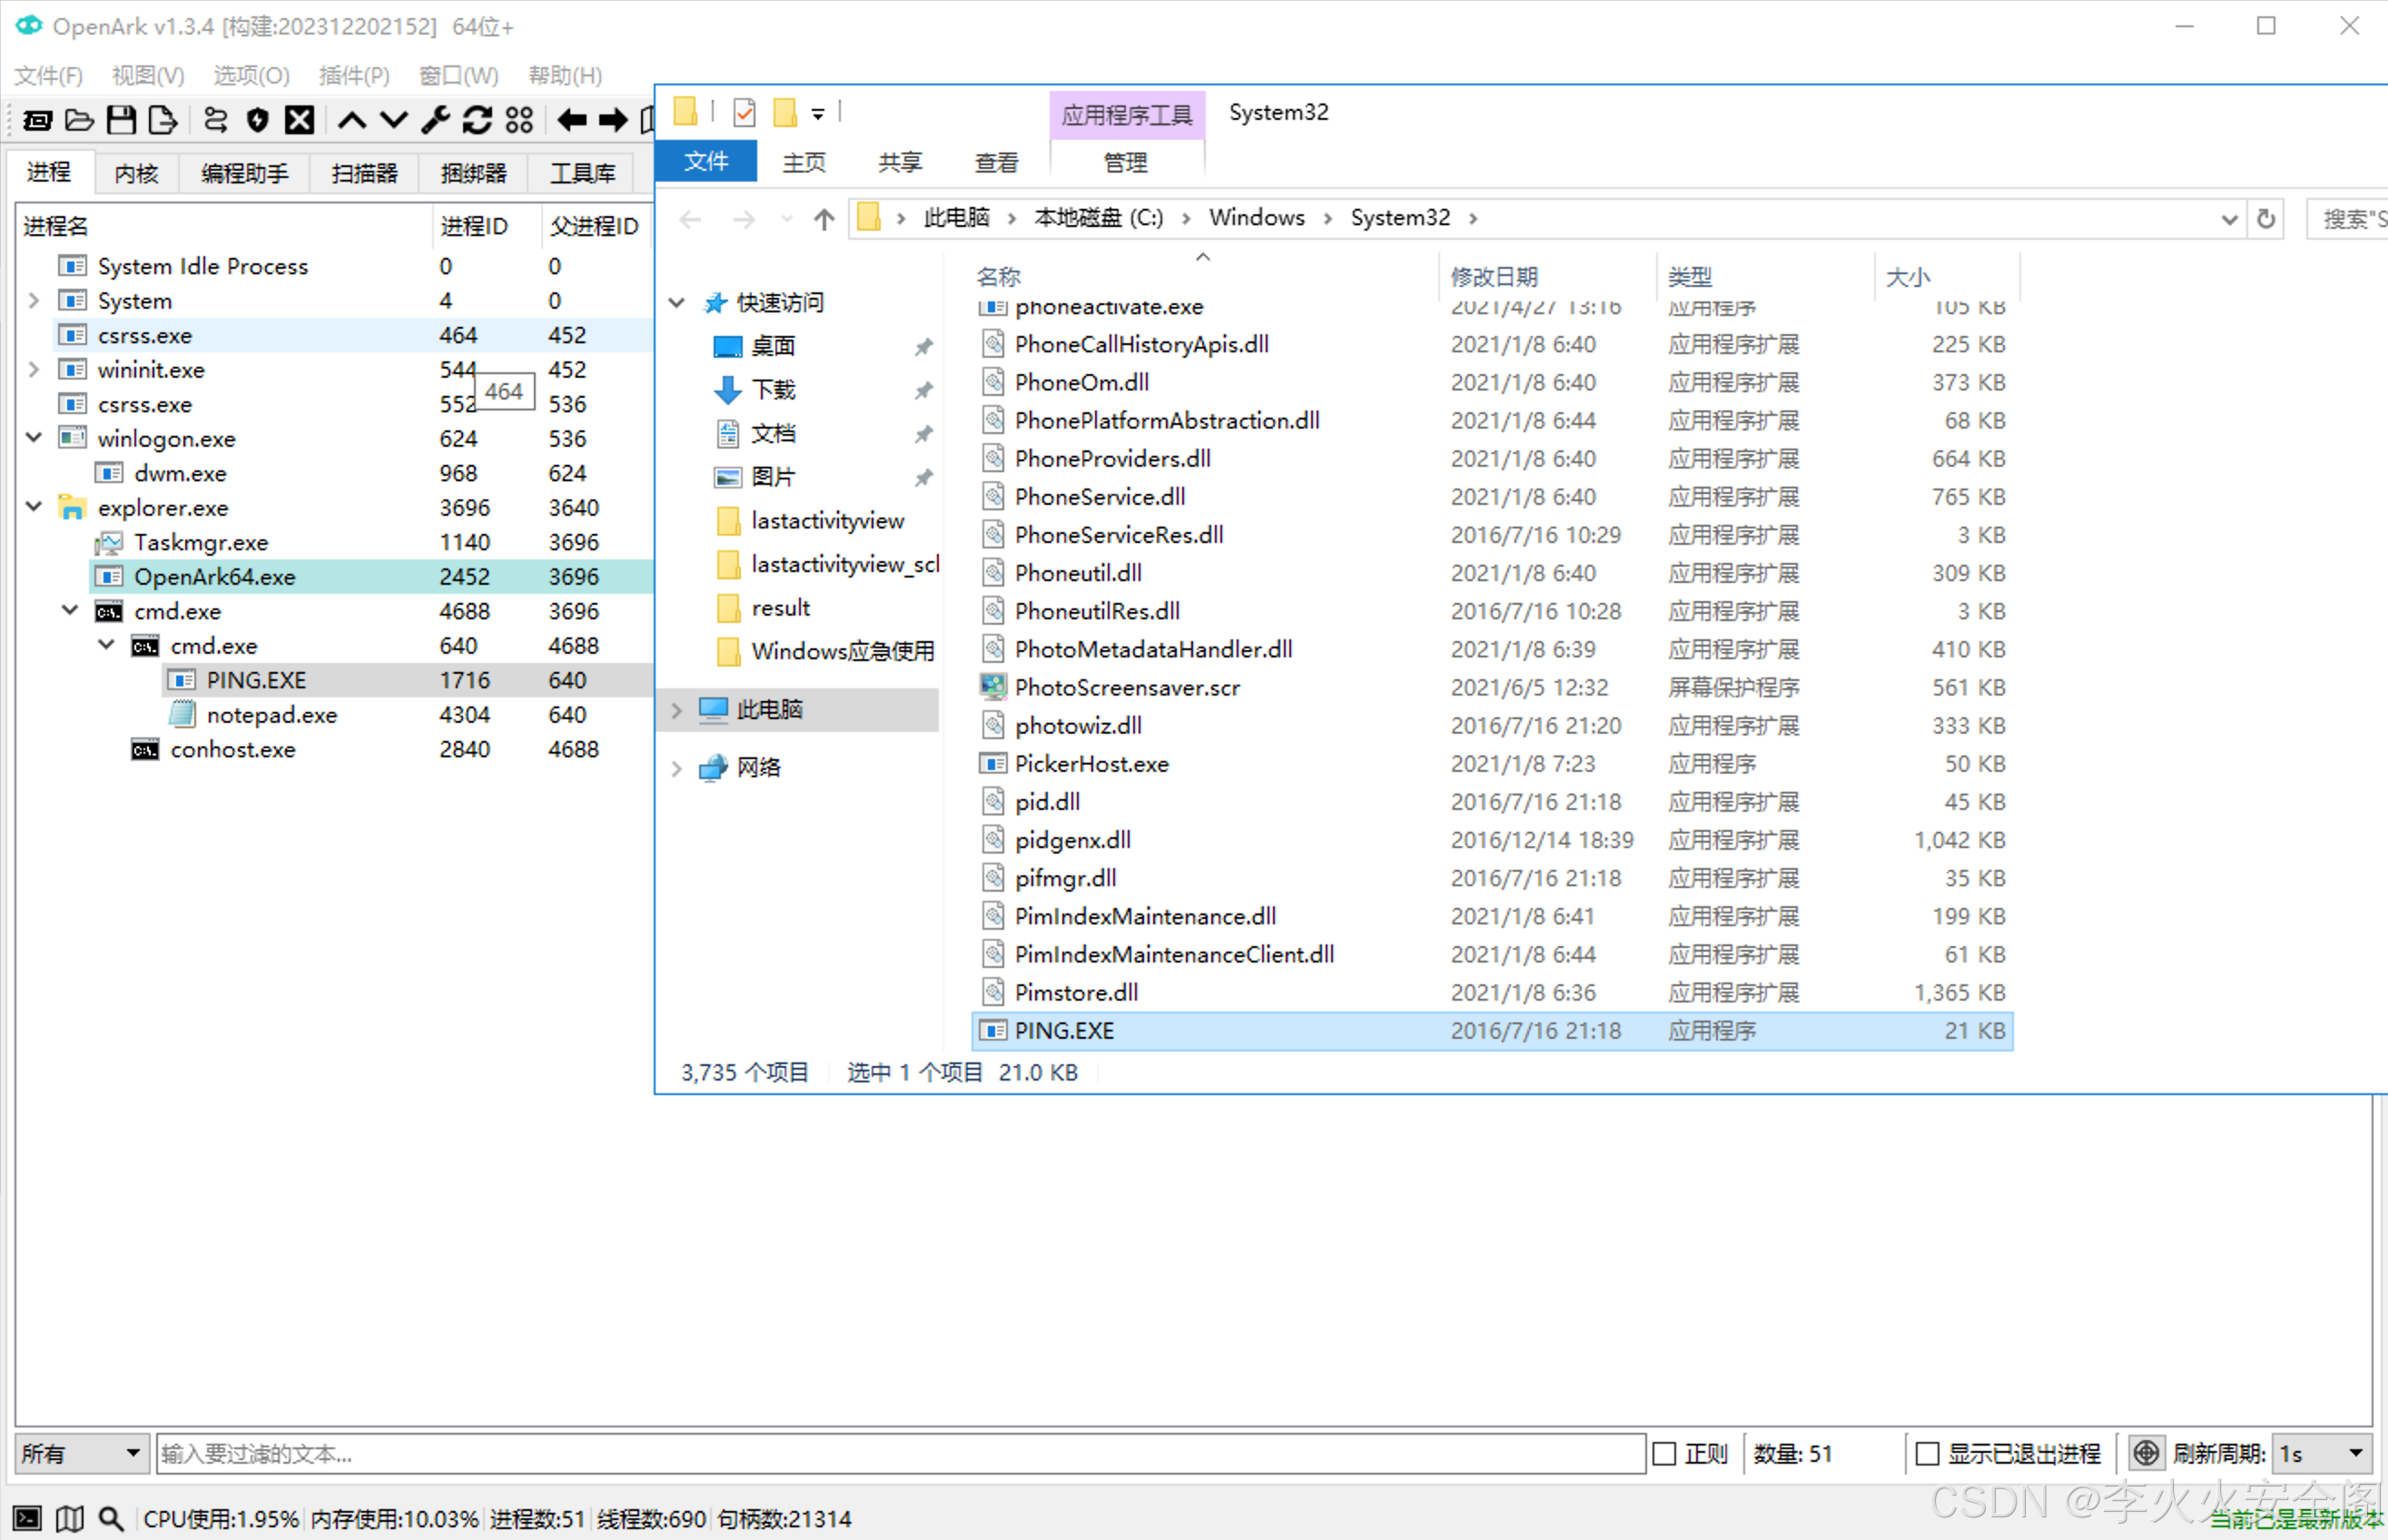Click the circular refresh arrows toolbar icon

477,121
